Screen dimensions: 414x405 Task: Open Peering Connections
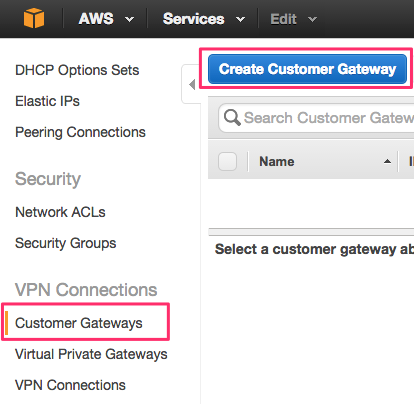coord(80,132)
